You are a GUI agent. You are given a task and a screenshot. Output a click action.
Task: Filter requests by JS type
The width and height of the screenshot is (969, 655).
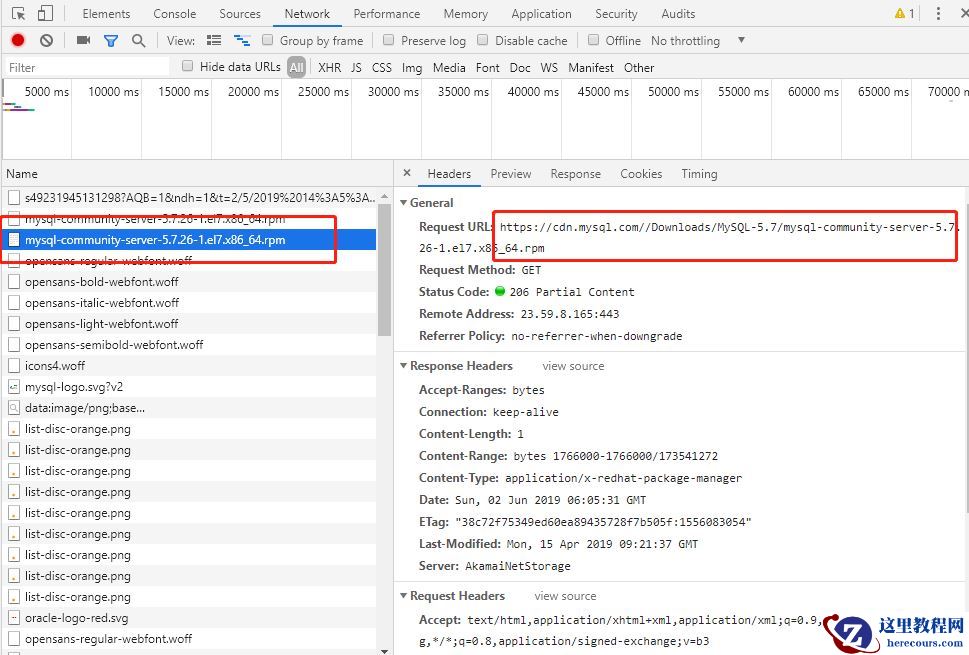[356, 67]
